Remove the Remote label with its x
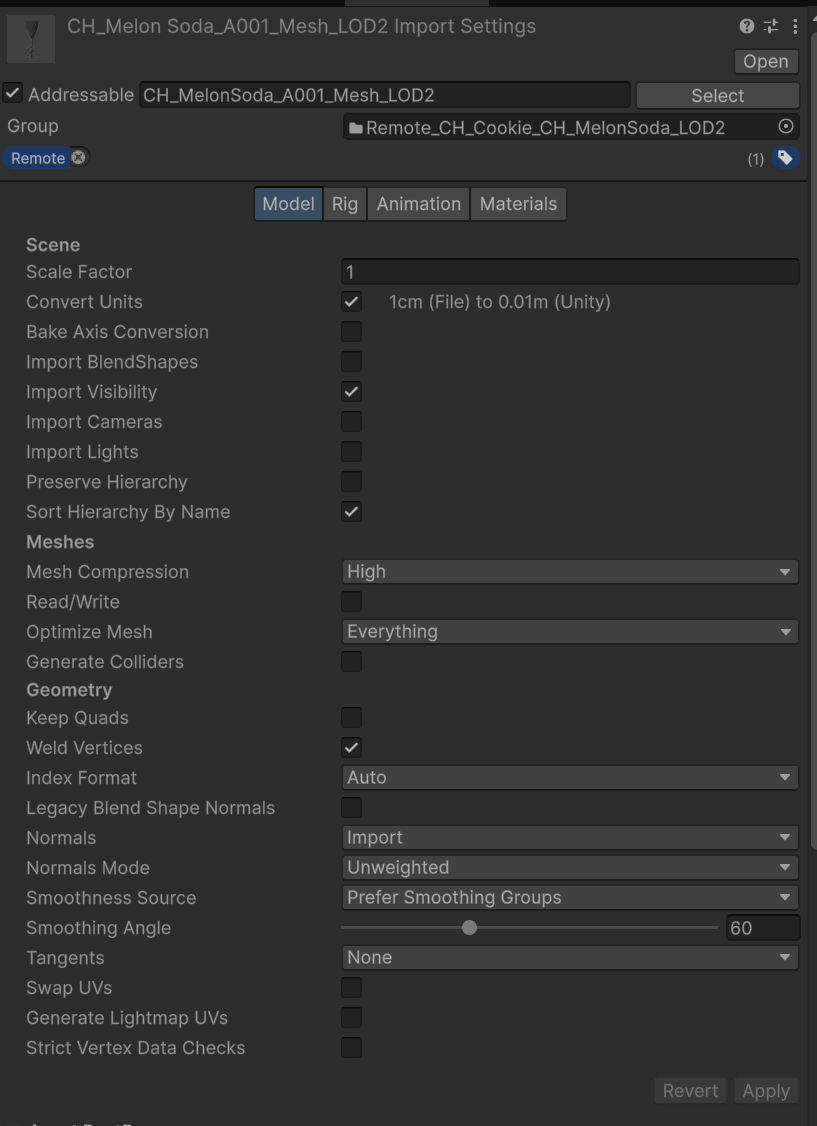Viewport: 817px width, 1126px height. (x=78, y=157)
